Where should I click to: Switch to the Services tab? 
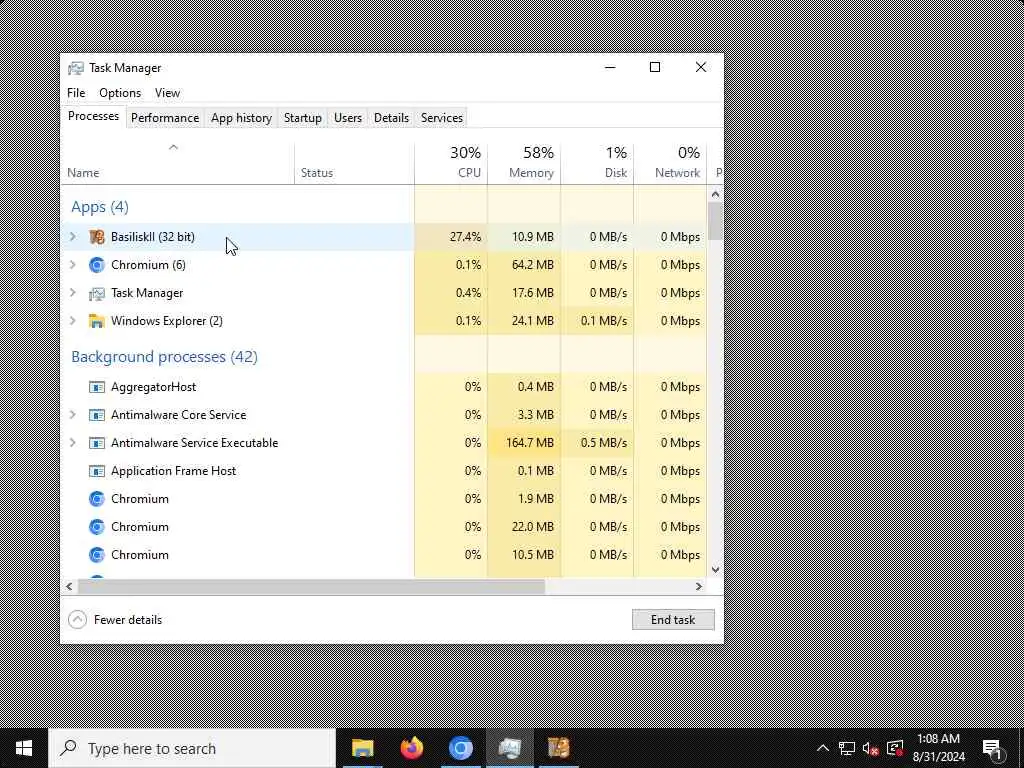pyautogui.click(x=441, y=118)
